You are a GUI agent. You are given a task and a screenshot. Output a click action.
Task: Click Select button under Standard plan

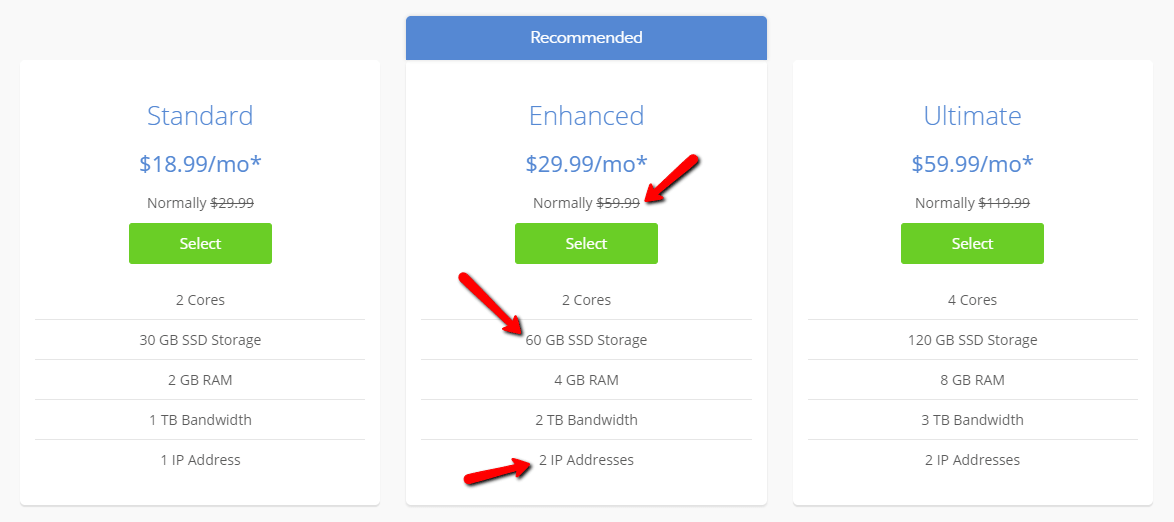coord(200,243)
